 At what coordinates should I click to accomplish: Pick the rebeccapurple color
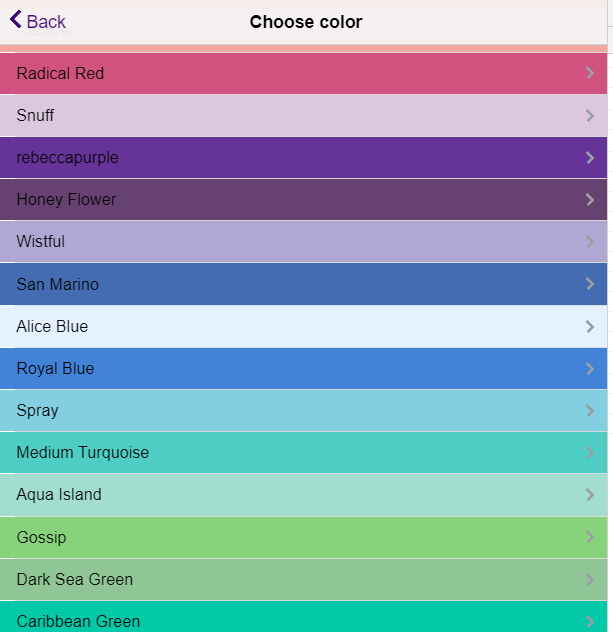pyautogui.click(x=68, y=157)
